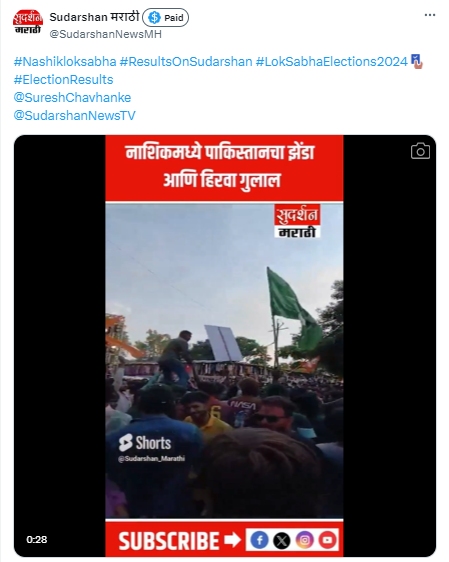Click the YouTube icon in the subscribe banner
Image resolution: width=449 pixels, height=562 pixels.
327,540
